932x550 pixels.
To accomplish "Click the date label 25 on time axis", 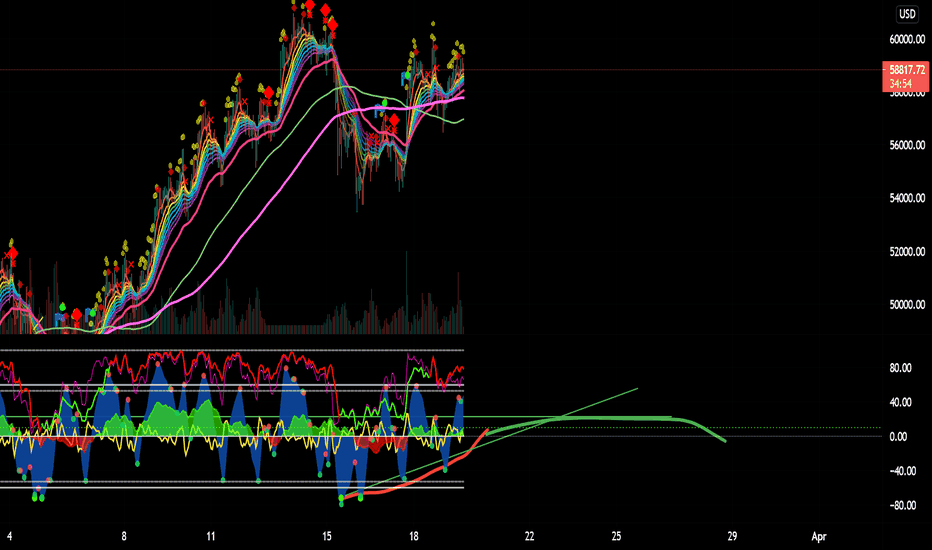I will (x=616, y=536).
